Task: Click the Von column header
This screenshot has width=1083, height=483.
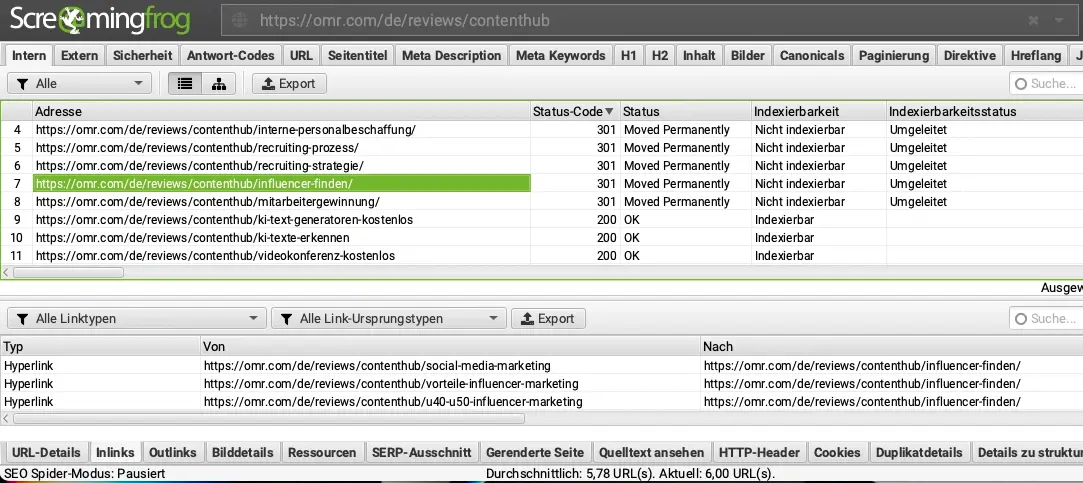Action: [x=450, y=346]
